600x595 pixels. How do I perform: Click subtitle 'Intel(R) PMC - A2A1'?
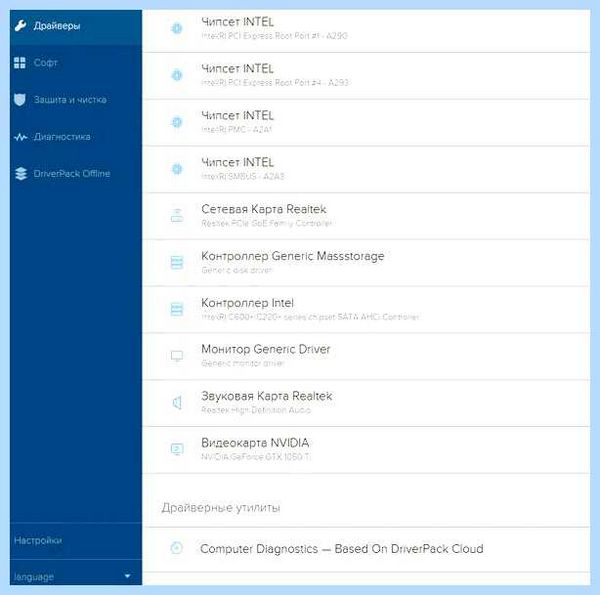[236, 129]
